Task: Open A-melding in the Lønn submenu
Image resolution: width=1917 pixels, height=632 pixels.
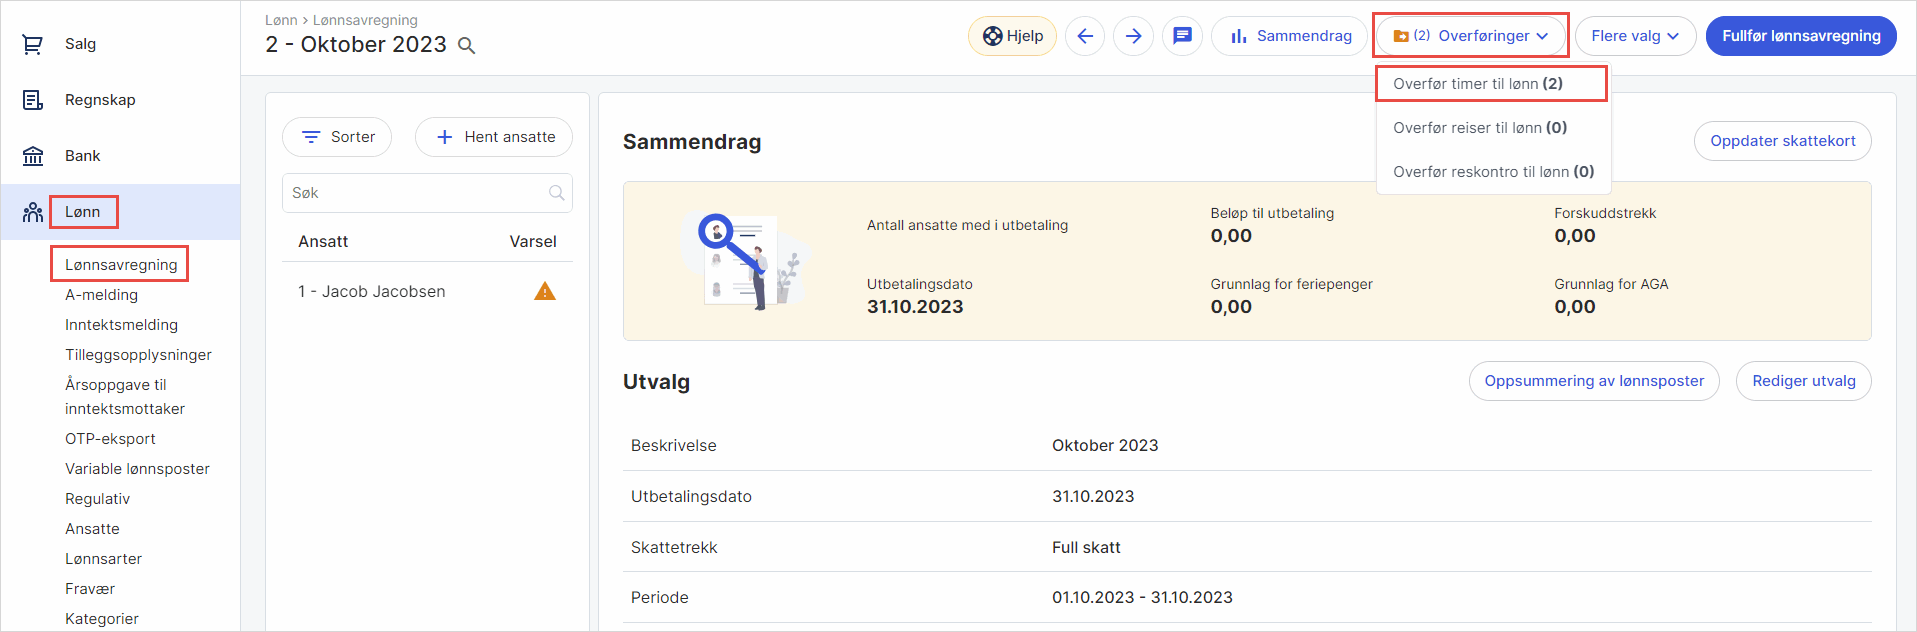Action: (x=101, y=295)
